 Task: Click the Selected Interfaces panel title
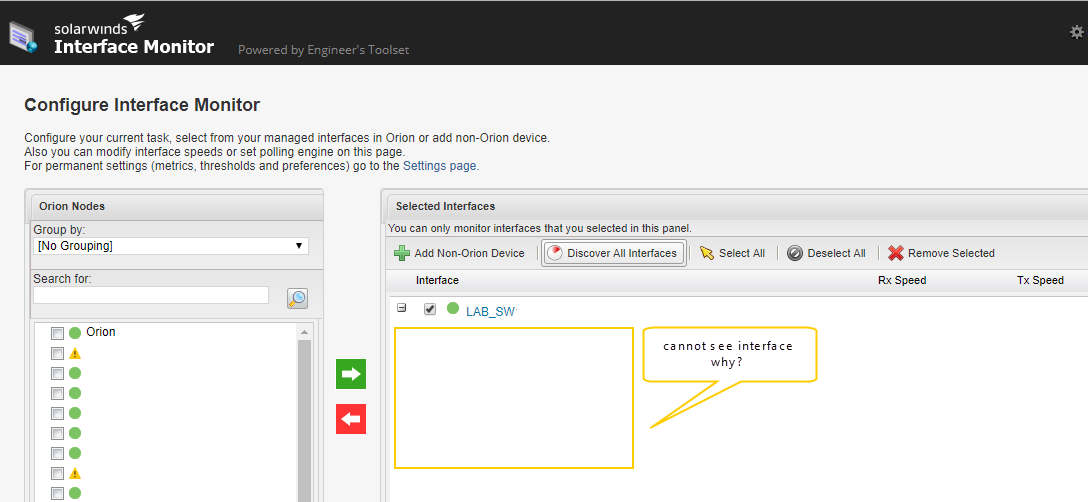(x=445, y=206)
